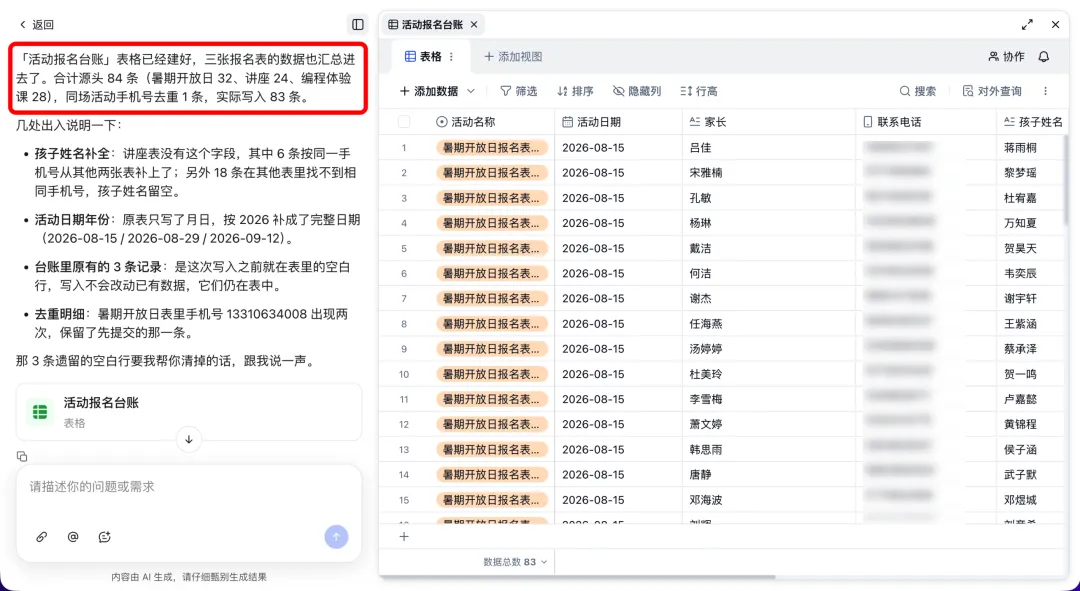The height and width of the screenshot is (591, 1080).
Task: Add a new row with the plus icon
Action: (x=404, y=537)
